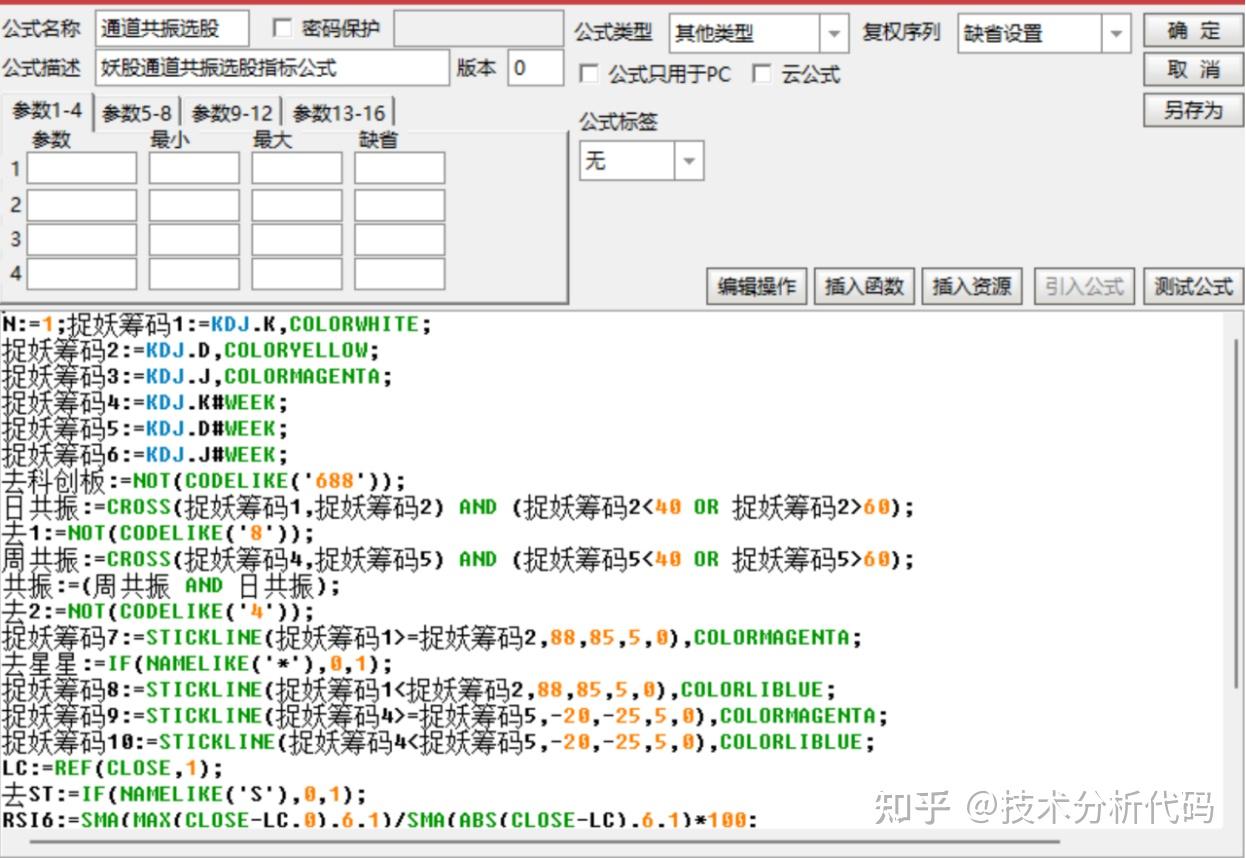The width and height of the screenshot is (1246, 858).
Task: Click the 测试公式 button
Action: click(x=1193, y=286)
